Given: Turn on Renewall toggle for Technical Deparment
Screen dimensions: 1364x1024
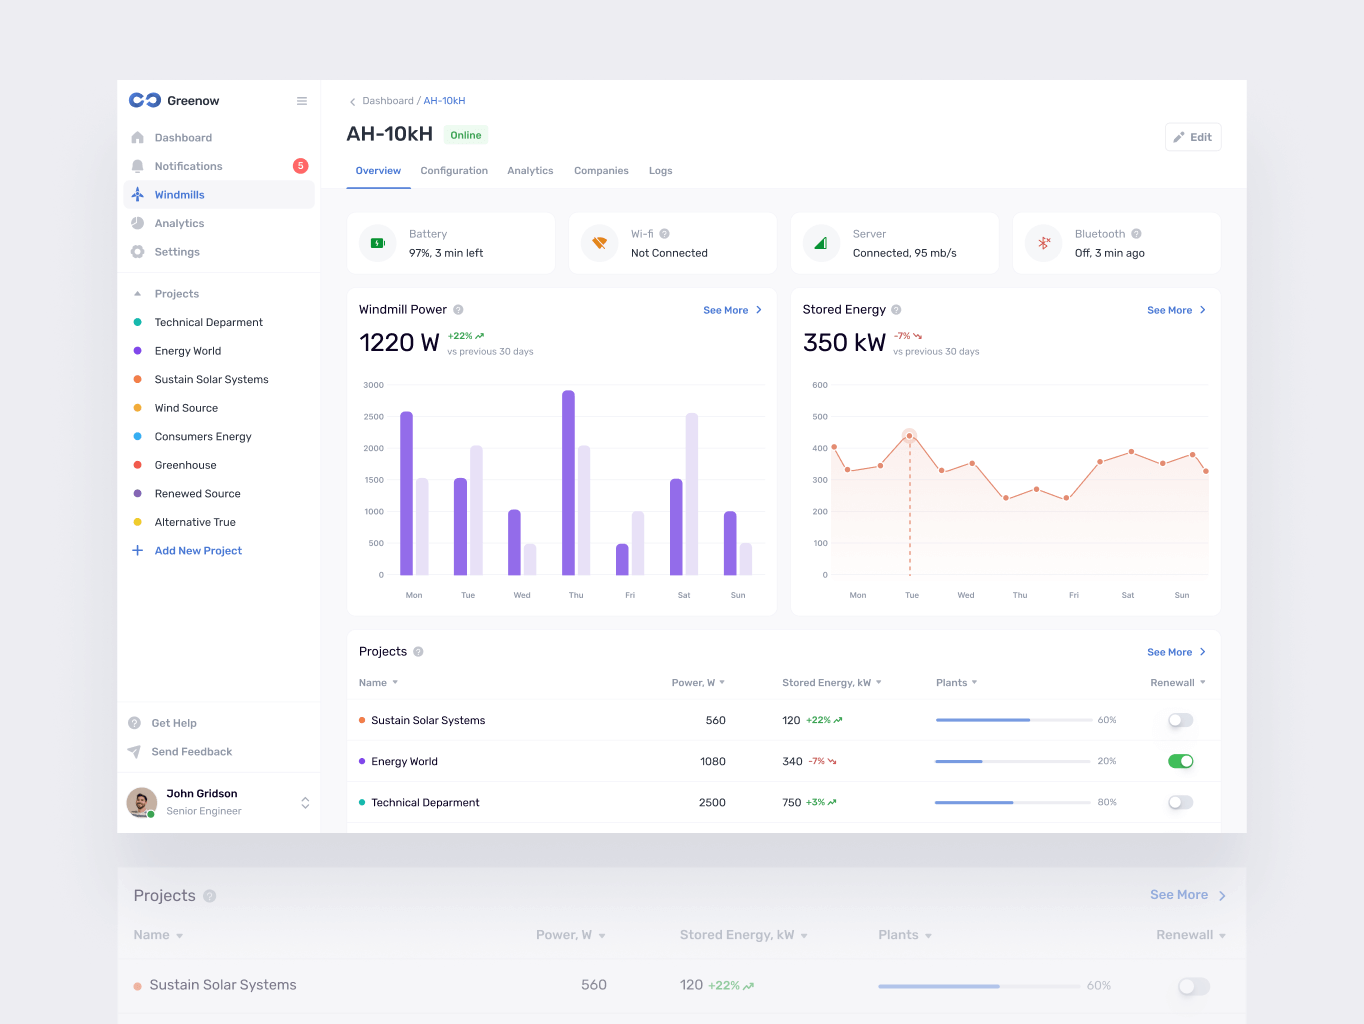Looking at the screenshot, I should (x=1180, y=802).
